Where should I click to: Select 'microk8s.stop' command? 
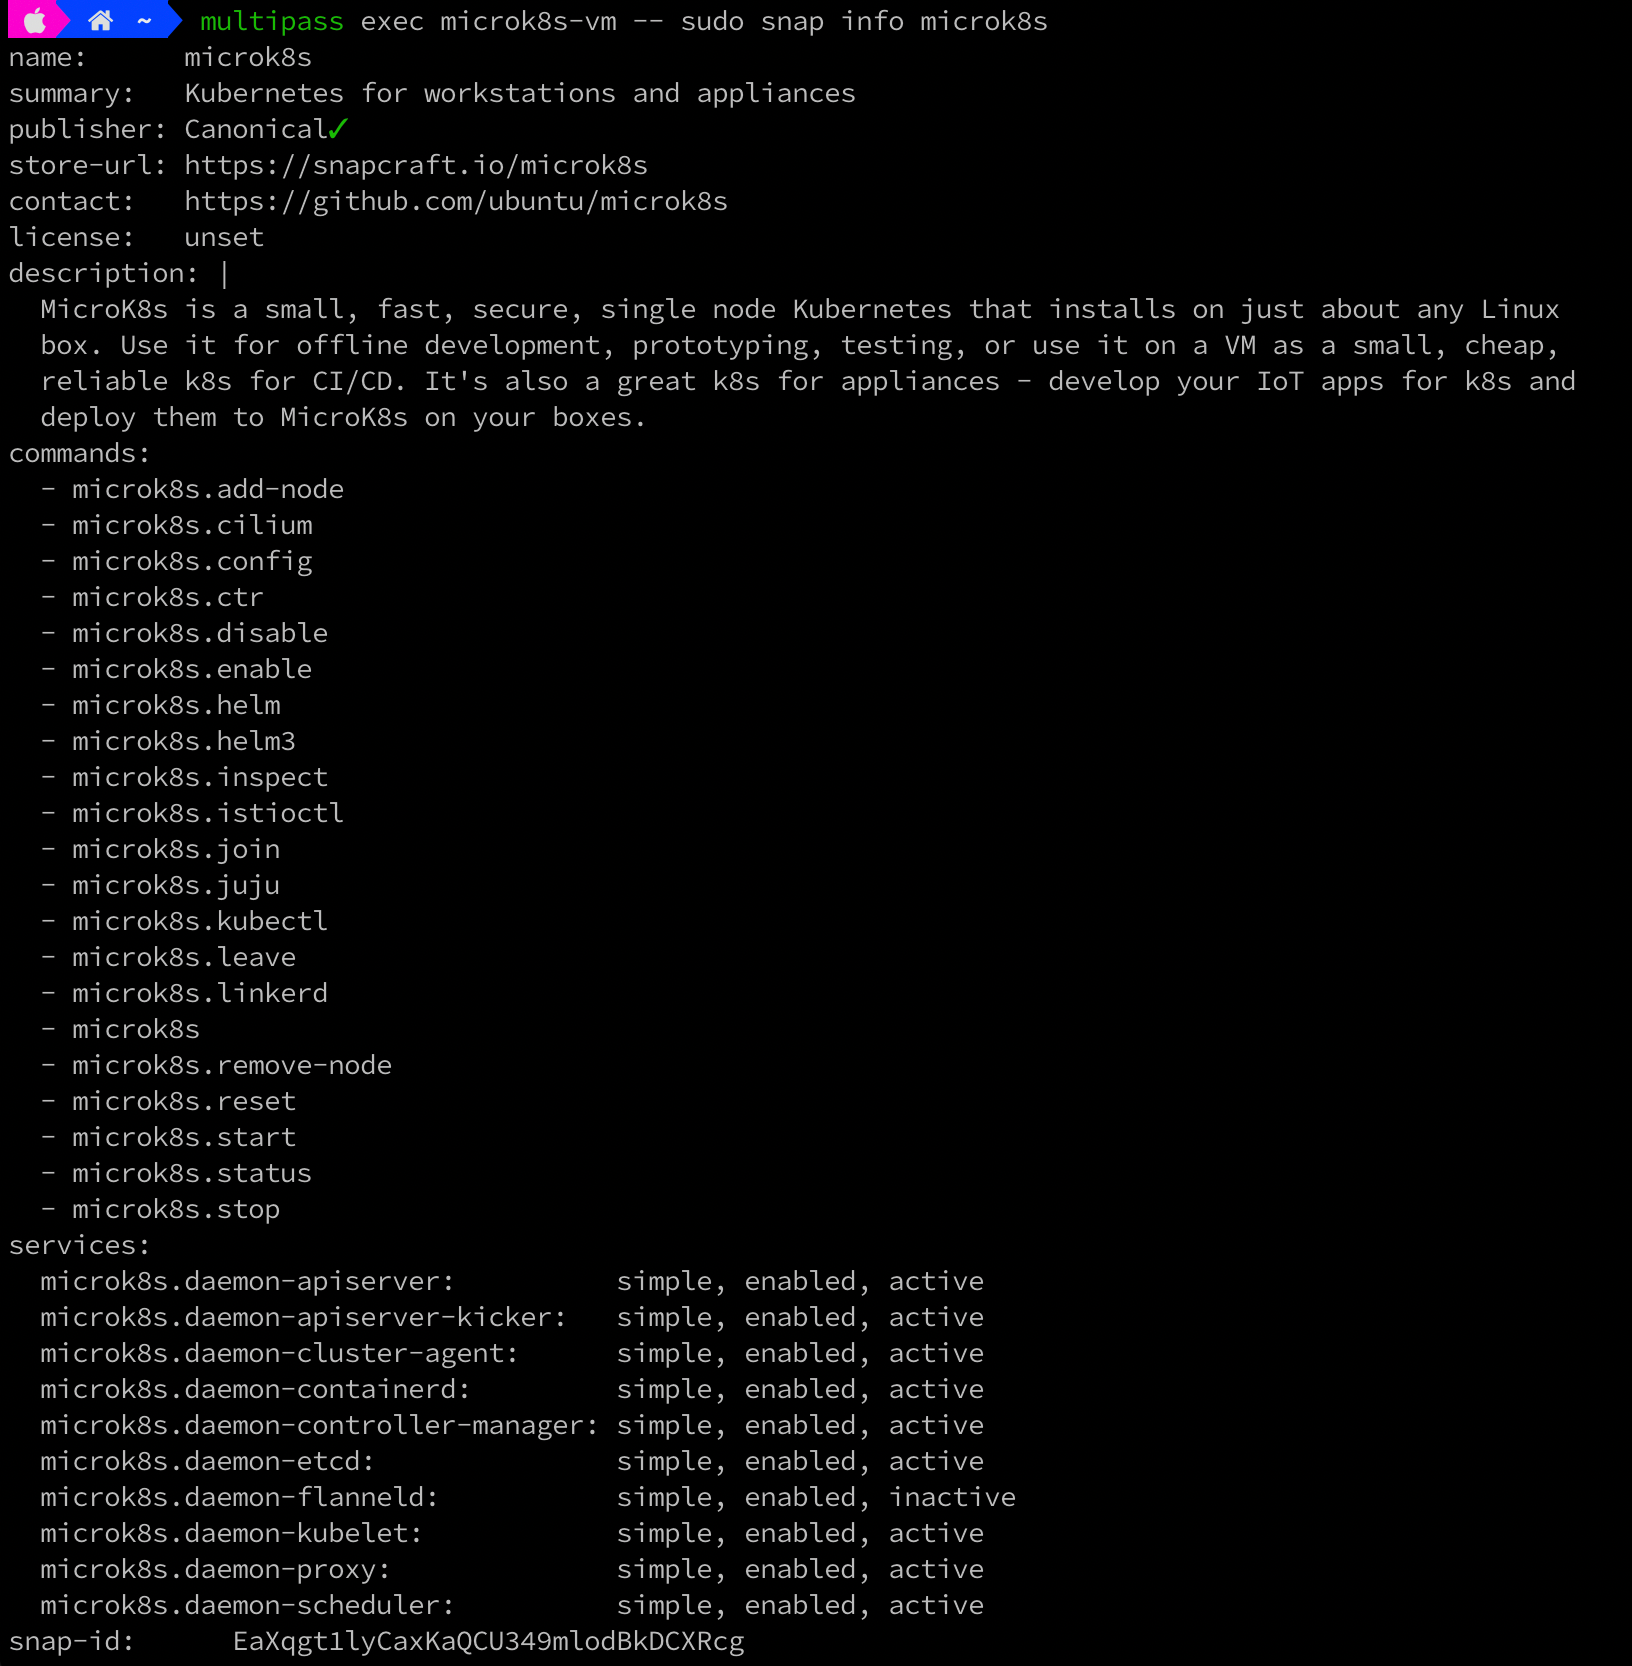(x=176, y=1209)
